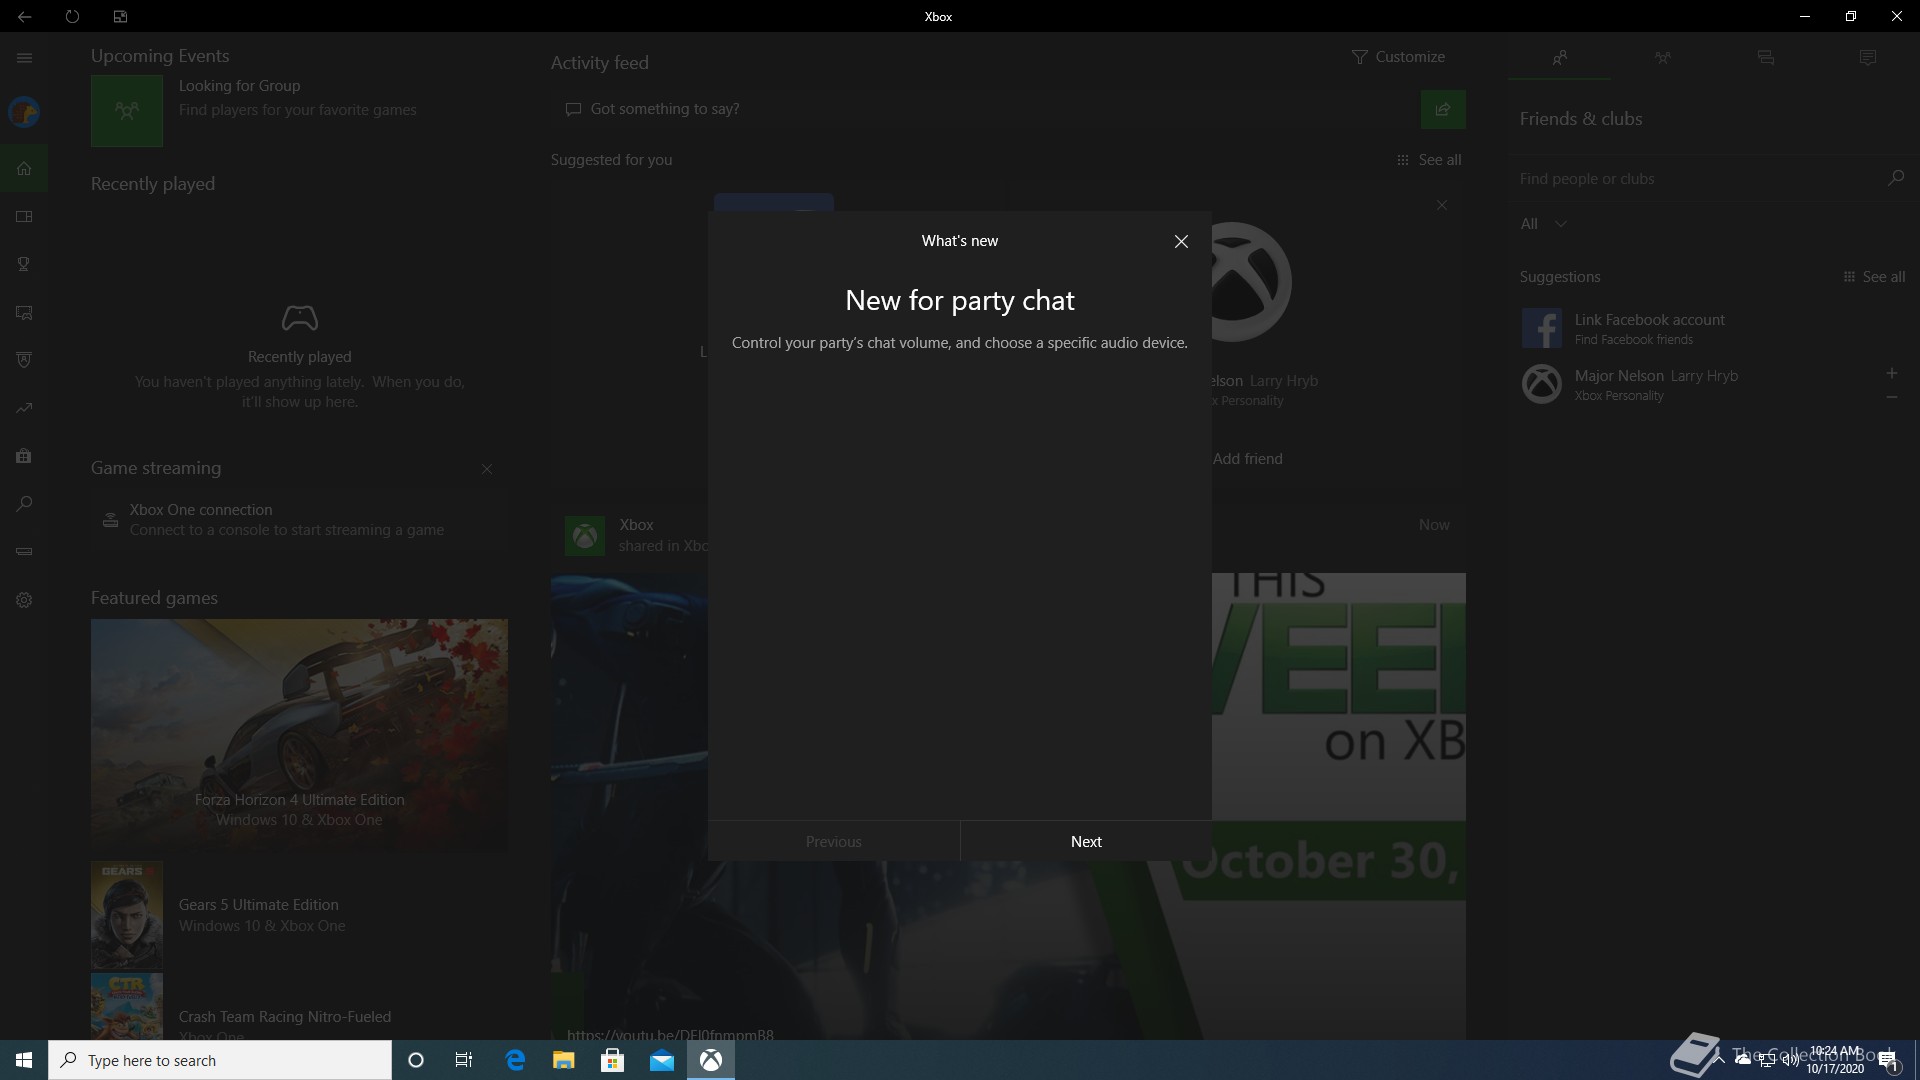Open Task View from taskbar
Image resolution: width=1920 pixels, height=1080 pixels.
pos(464,1060)
